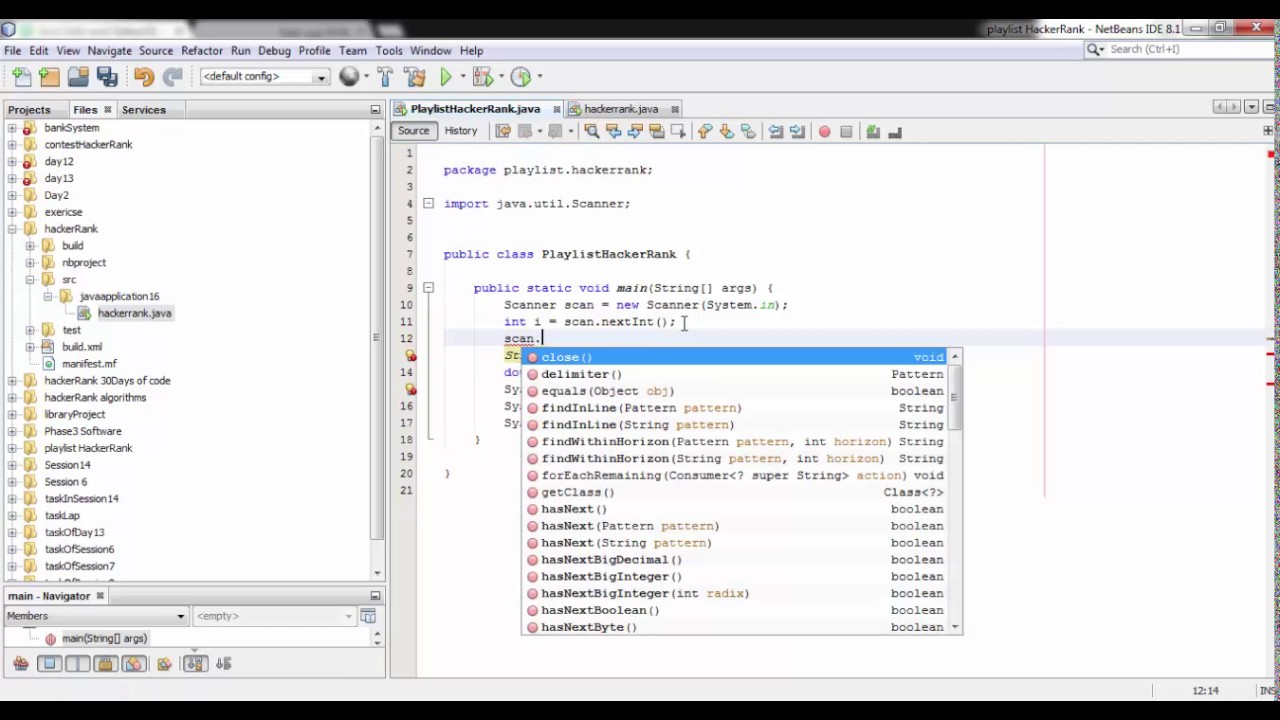Expand the playlist HackerRank folder

[12, 448]
